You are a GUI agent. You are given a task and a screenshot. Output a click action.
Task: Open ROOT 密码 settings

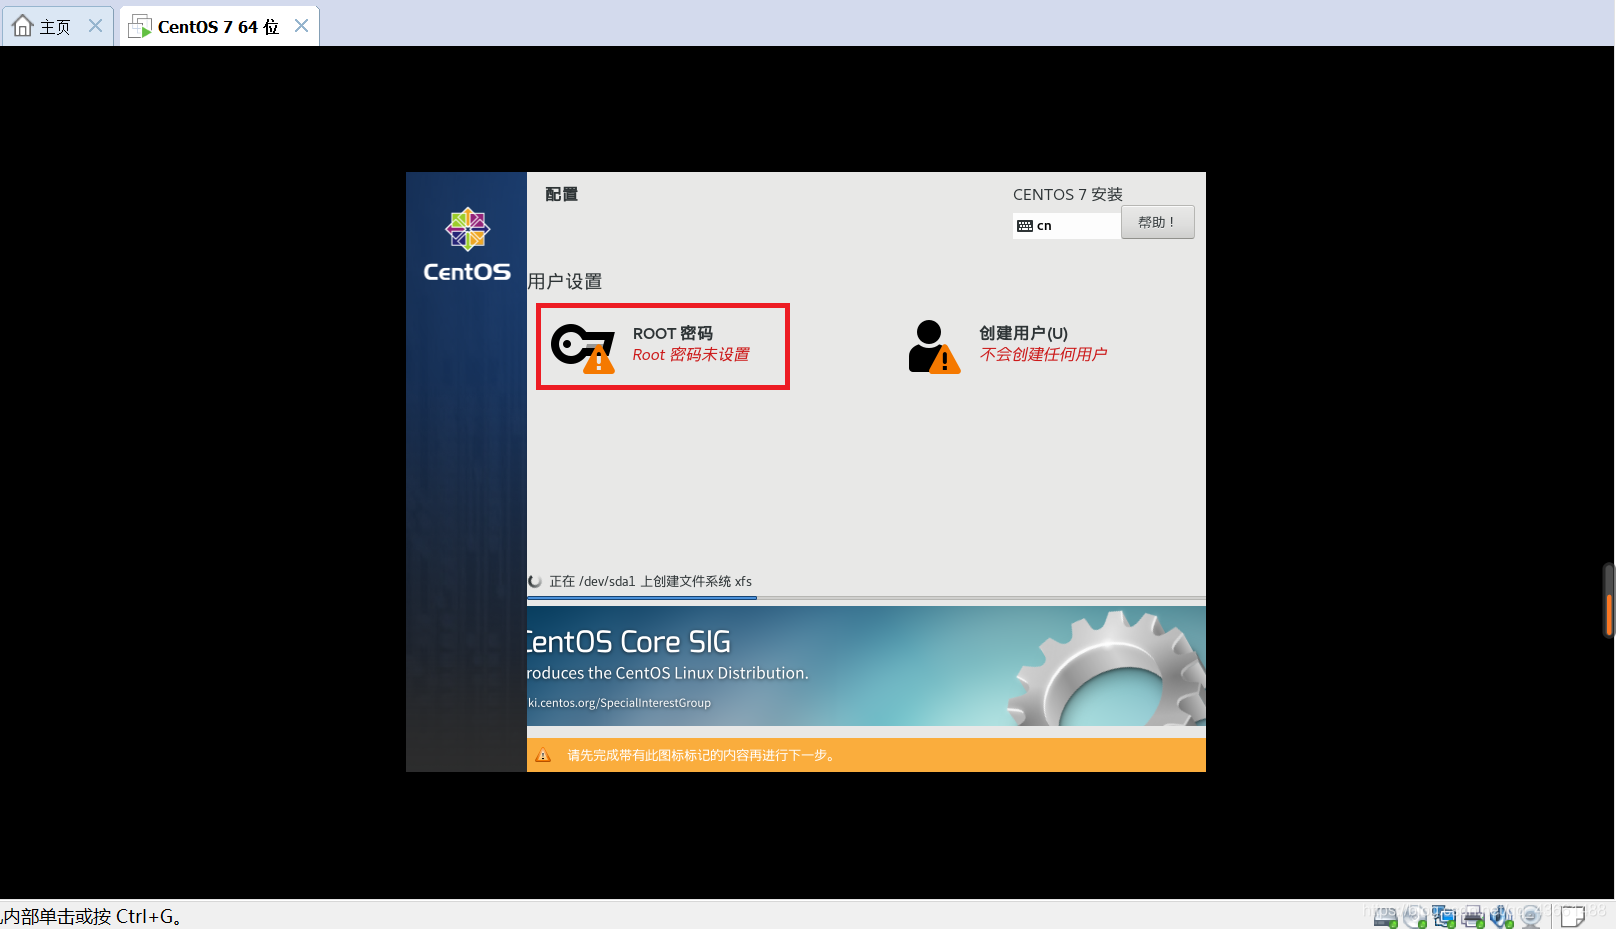(663, 346)
